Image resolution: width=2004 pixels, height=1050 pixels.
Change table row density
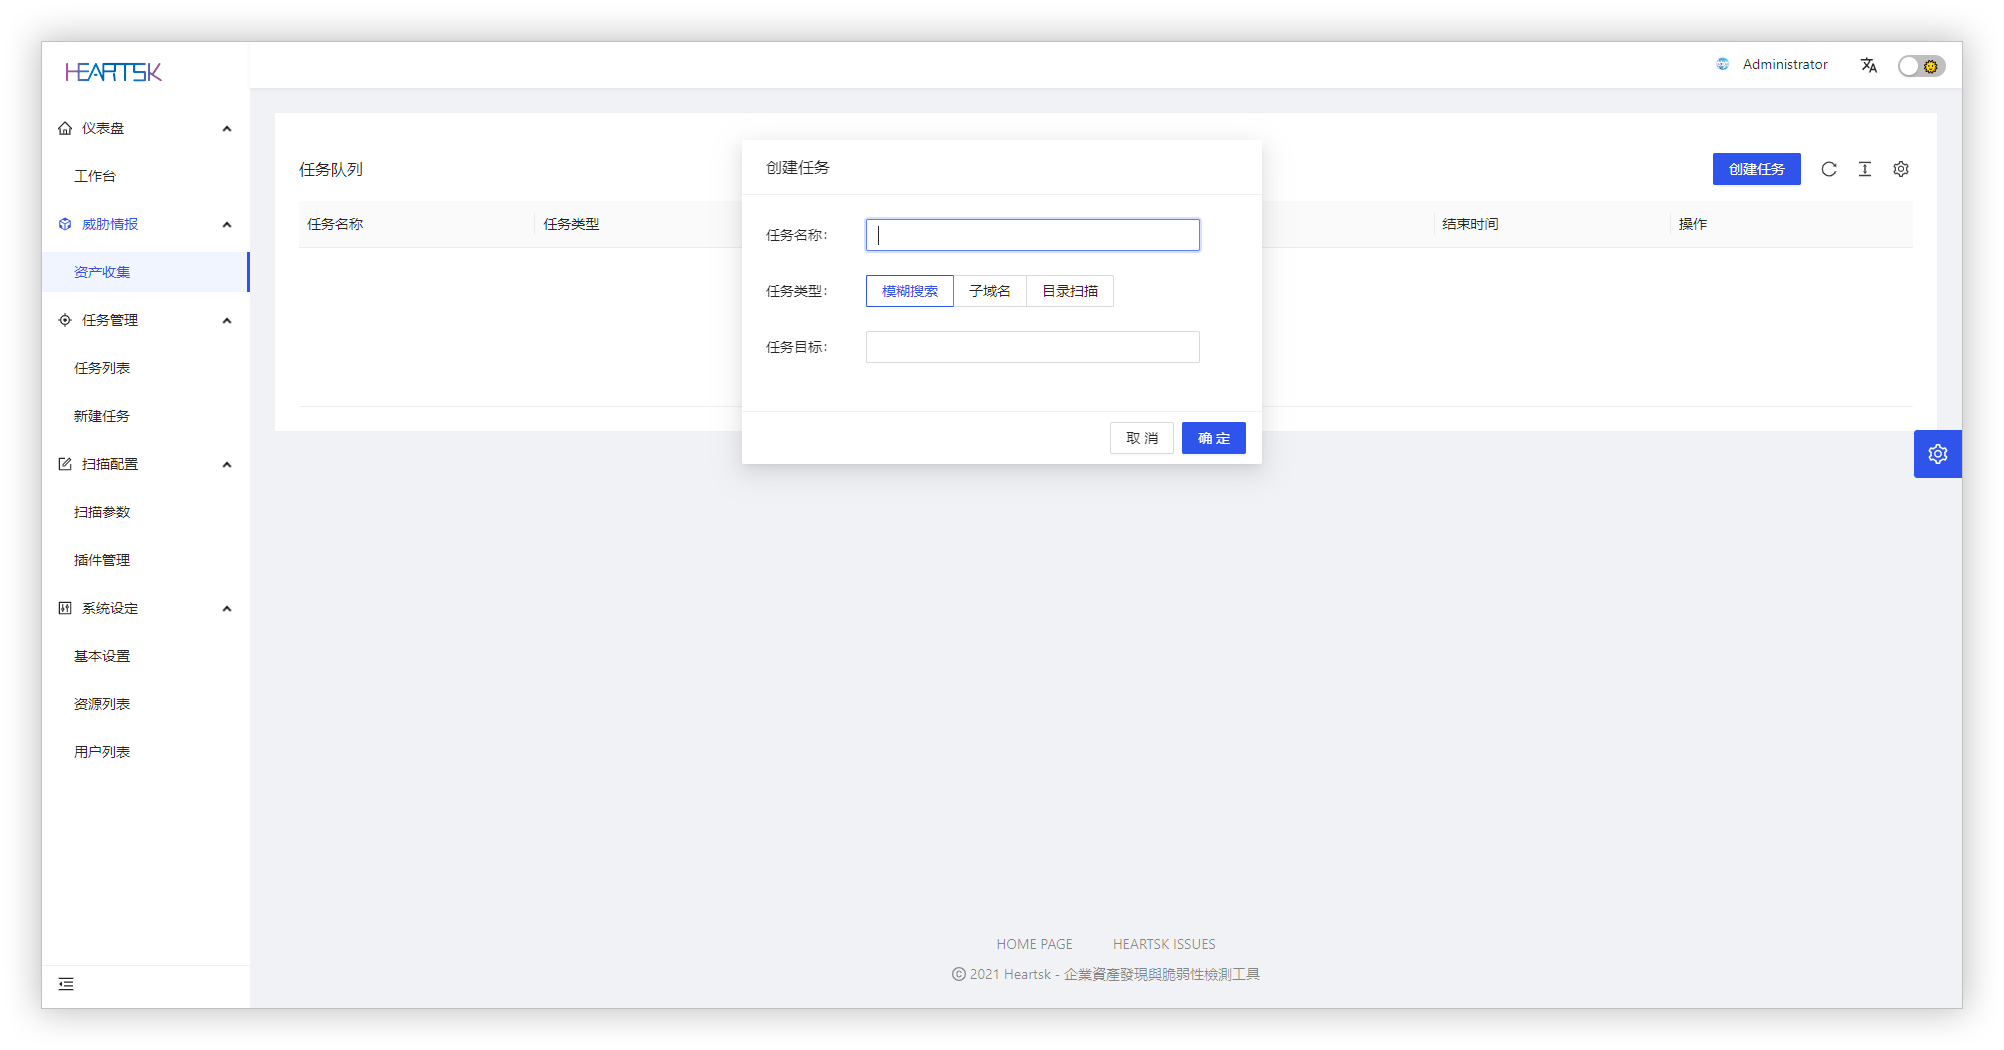[x=1865, y=169]
